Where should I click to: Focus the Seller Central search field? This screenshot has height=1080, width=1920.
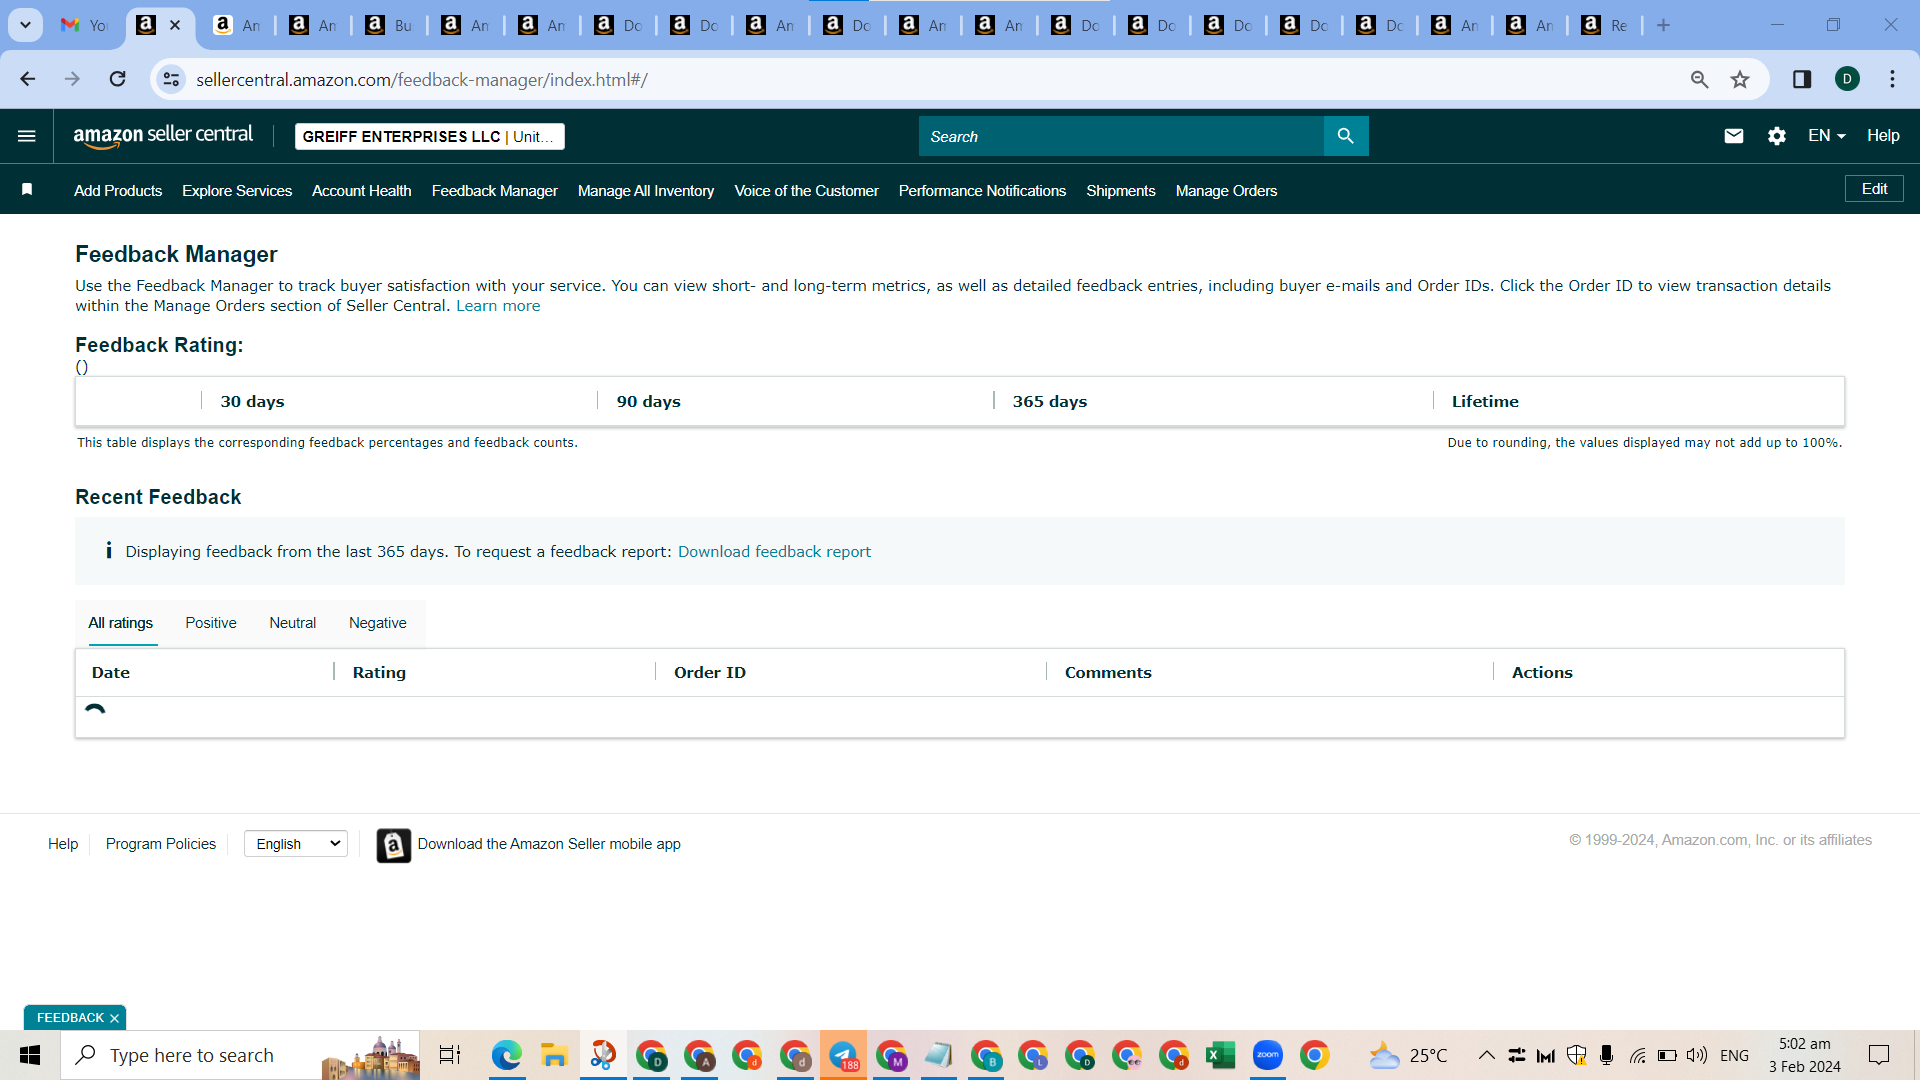1121,136
